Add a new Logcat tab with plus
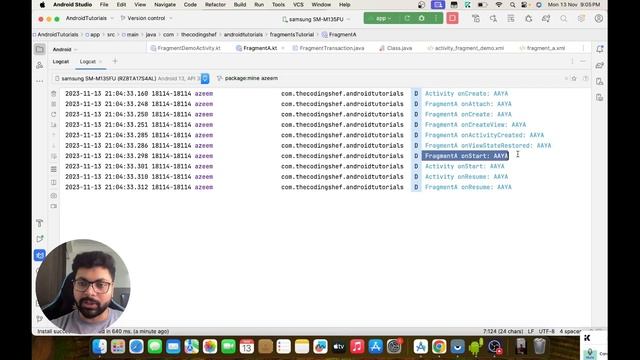The image size is (640, 360). pos(115,61)
